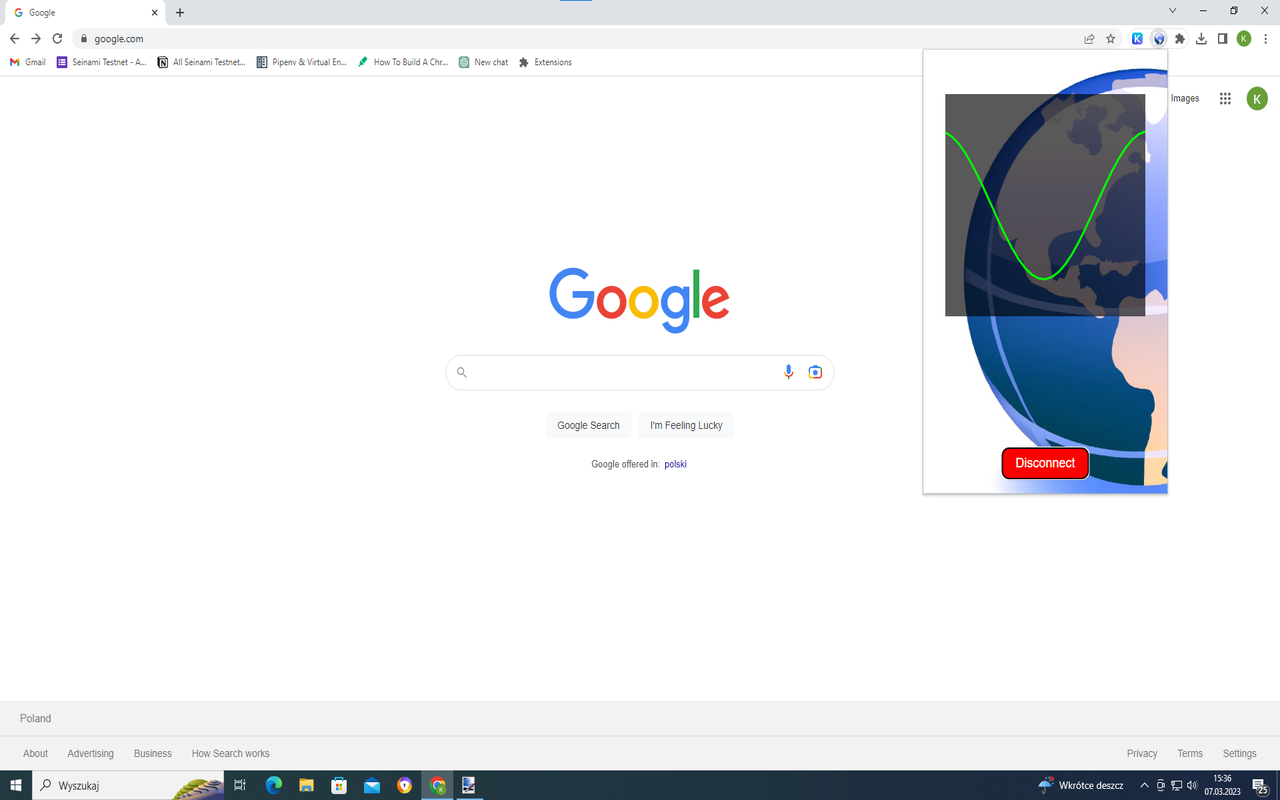Open All Seinami Testnet... bookmark
The height and width of the screenshot is (800, 1280).
202,62
